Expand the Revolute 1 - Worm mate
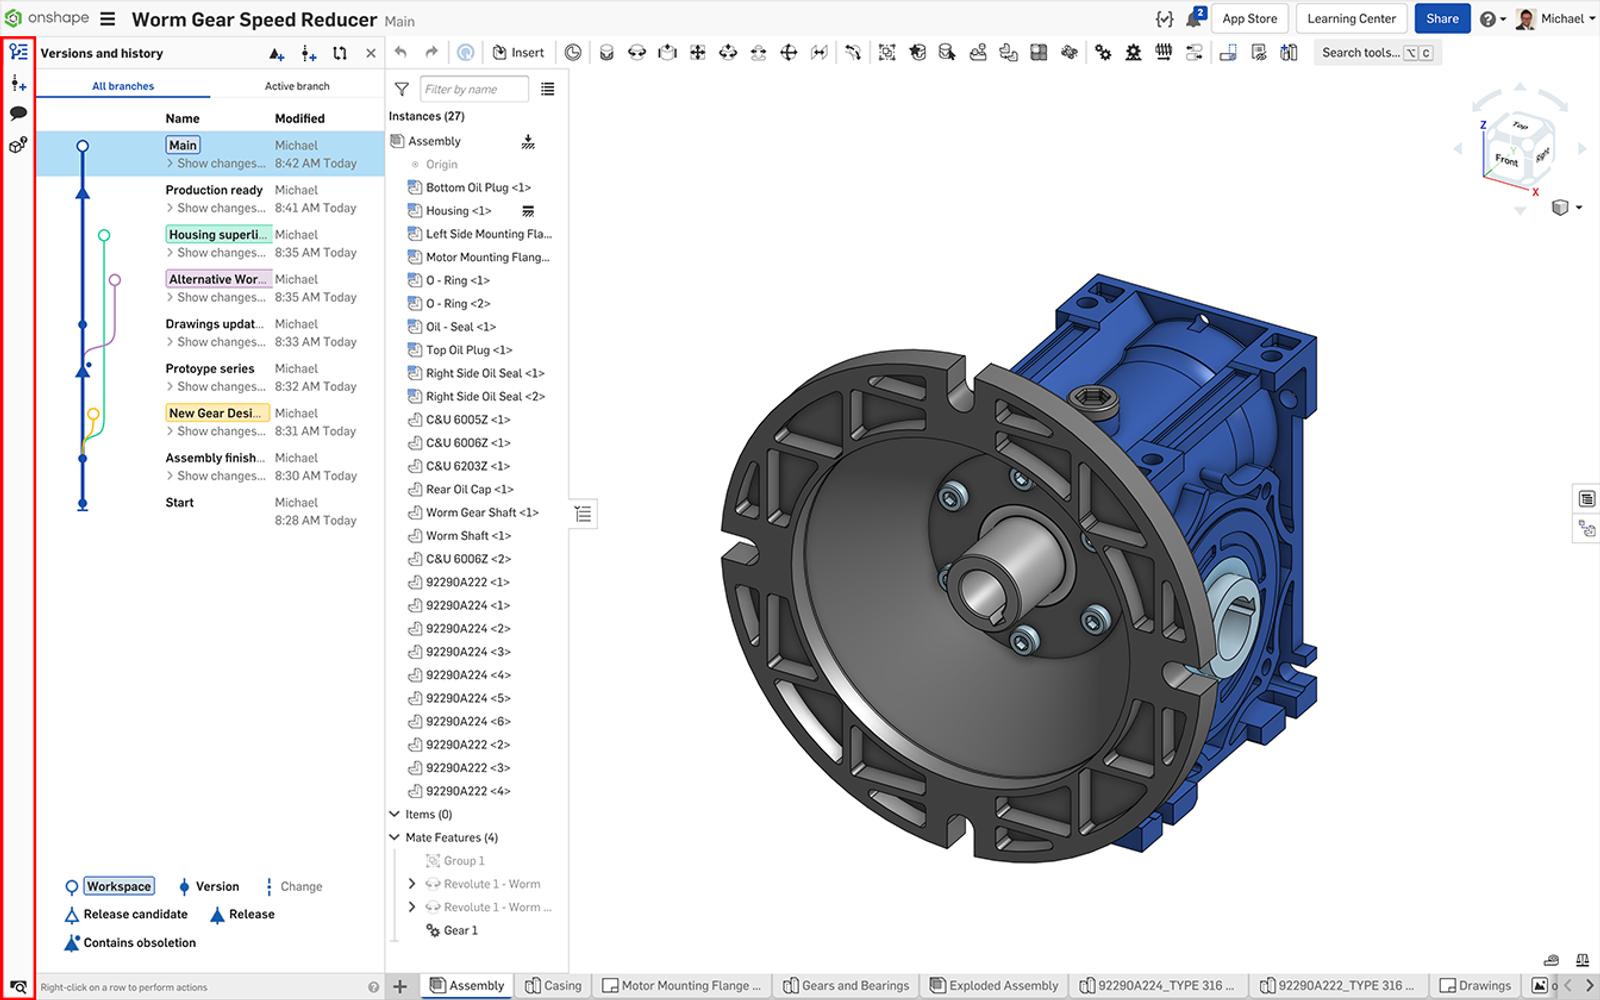1600x1000 pixels. point(412,884)
